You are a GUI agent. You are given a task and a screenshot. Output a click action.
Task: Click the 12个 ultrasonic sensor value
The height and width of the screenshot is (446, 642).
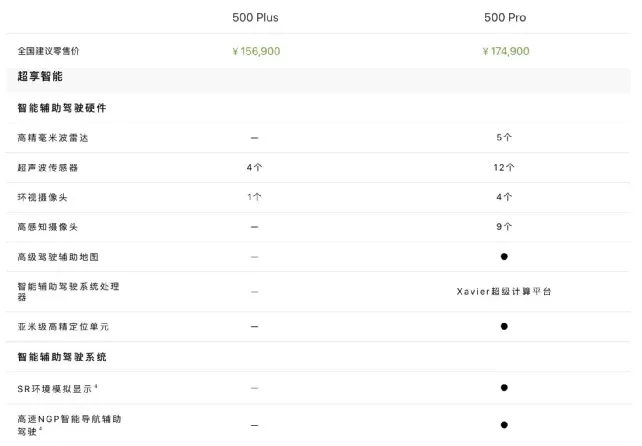[x=504, y=167]
